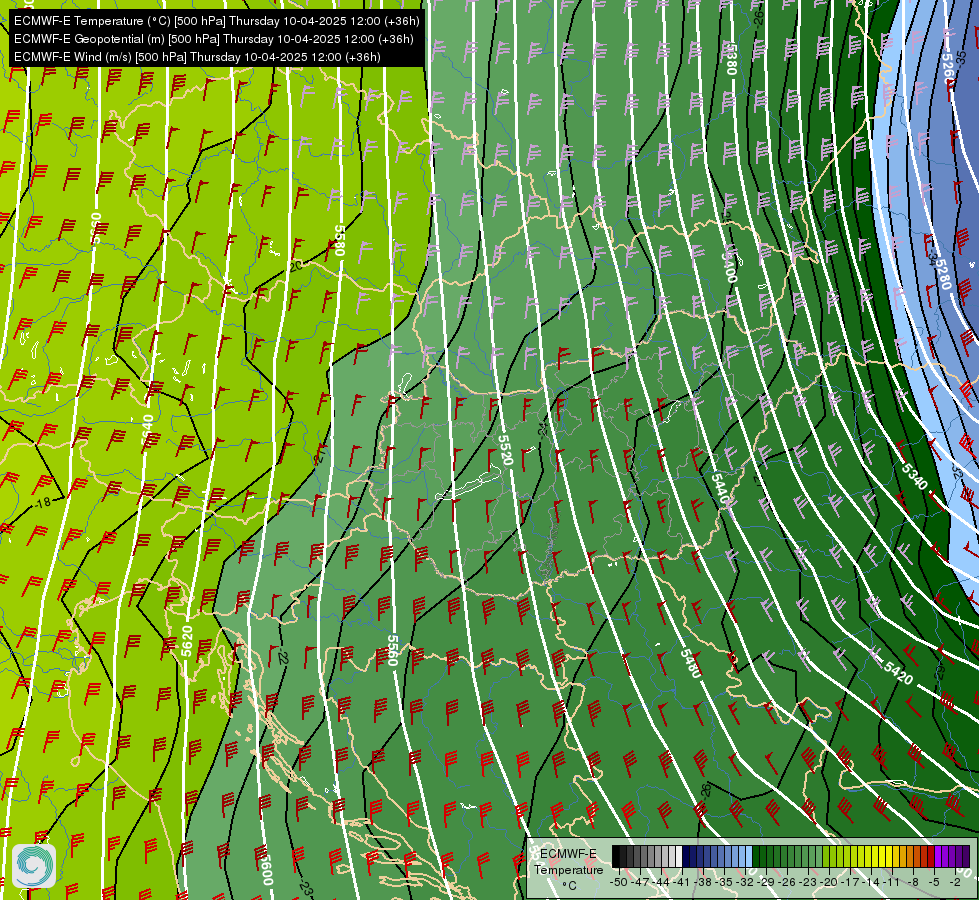Screen dimensions: 979x900
Task: Click the black swatch at -50 in legend
Action: [616, 856]
